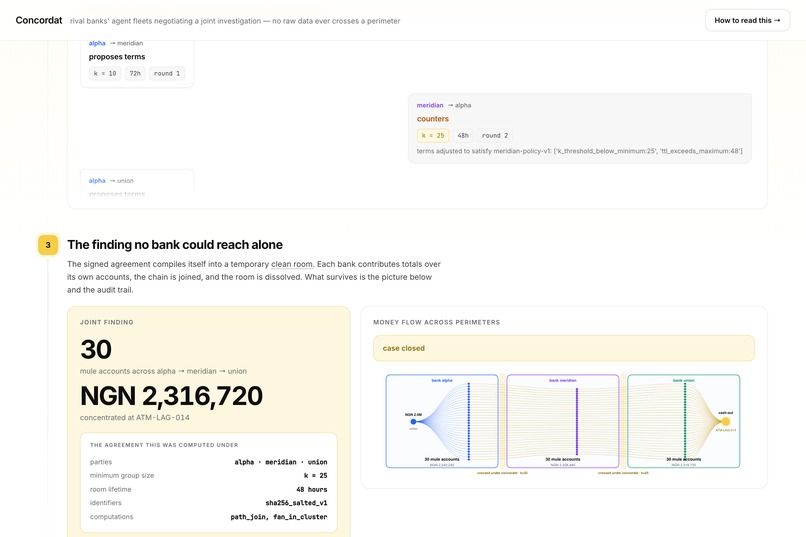
Task: Click the "mule accounts across alpha → meridian → union" caption
Action: [163, 371]
